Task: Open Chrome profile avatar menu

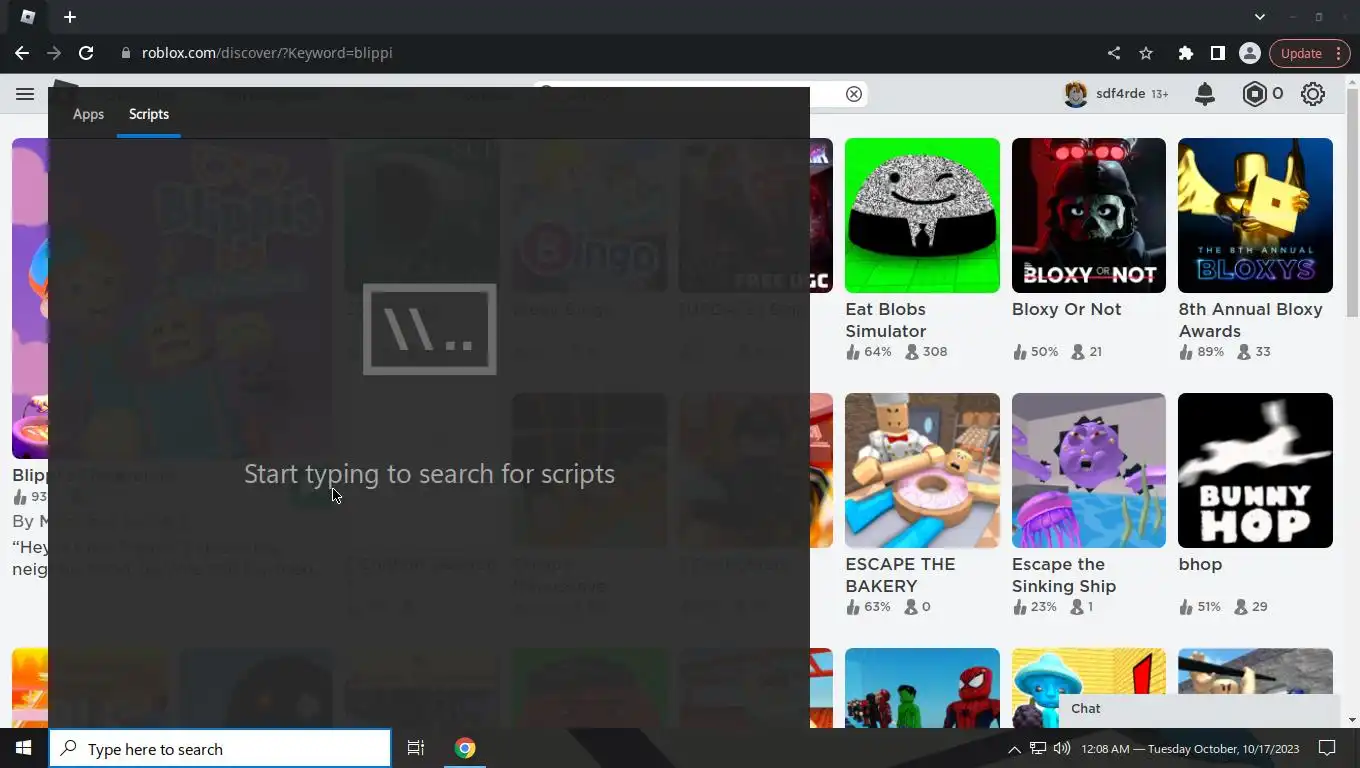Action: point(1249,53)
